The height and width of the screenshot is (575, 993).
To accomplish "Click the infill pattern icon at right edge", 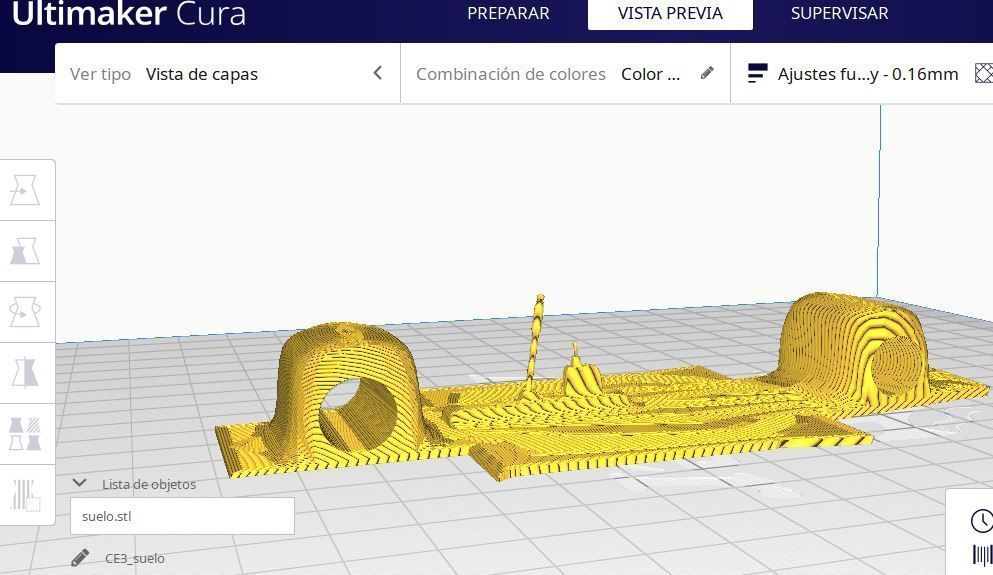I will pyautogui.click(x=984, y=73).
